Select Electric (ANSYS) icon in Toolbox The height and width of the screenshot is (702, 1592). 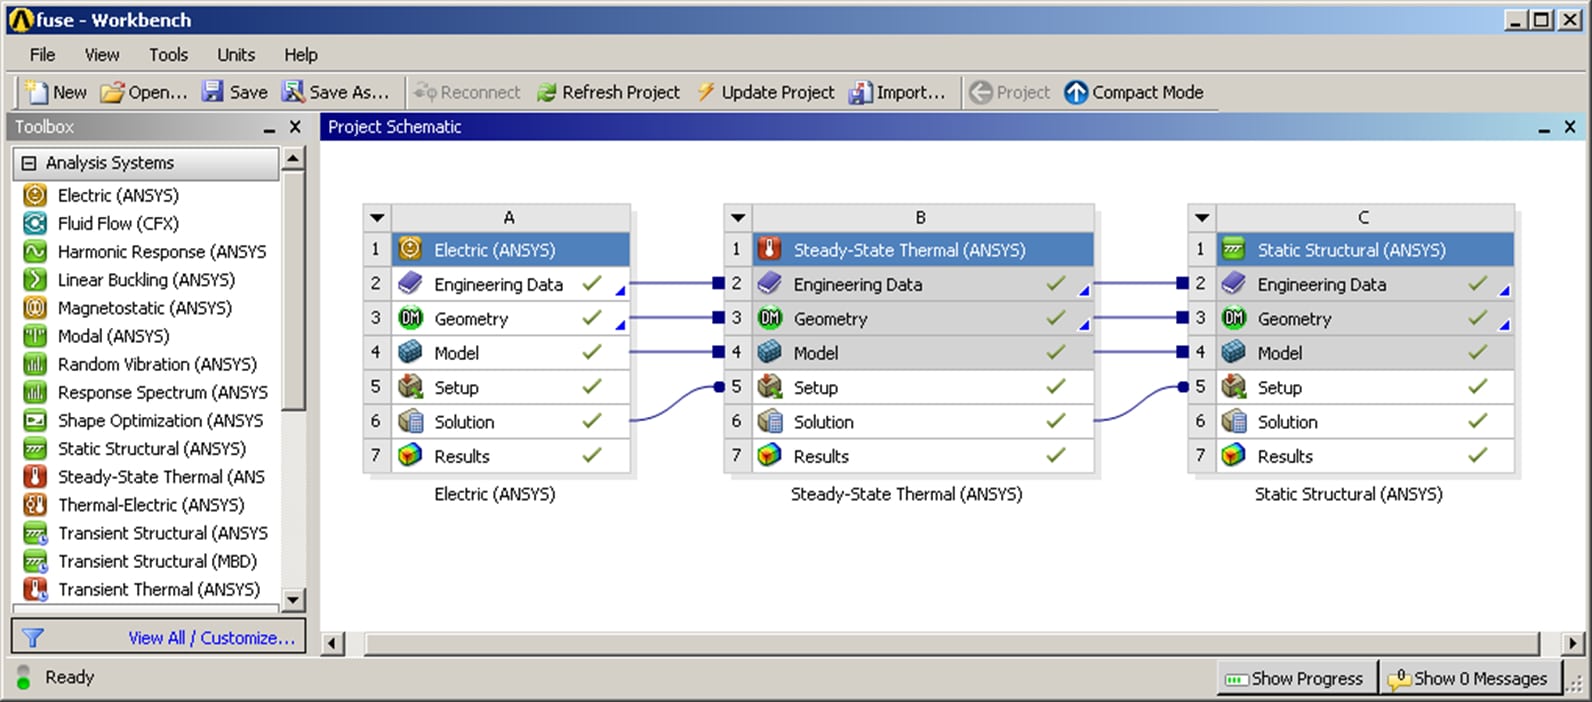click(35, 195)
